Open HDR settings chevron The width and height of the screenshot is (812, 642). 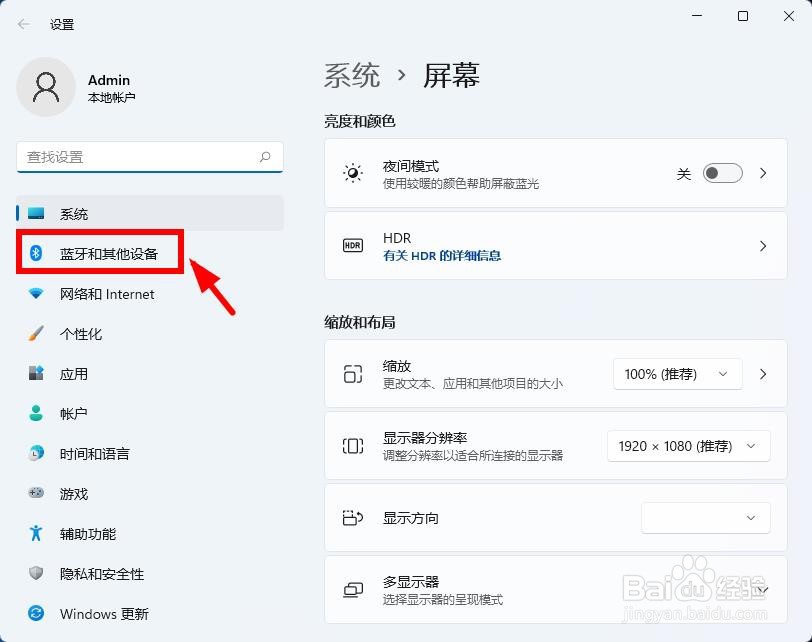[x=763, y=246]
